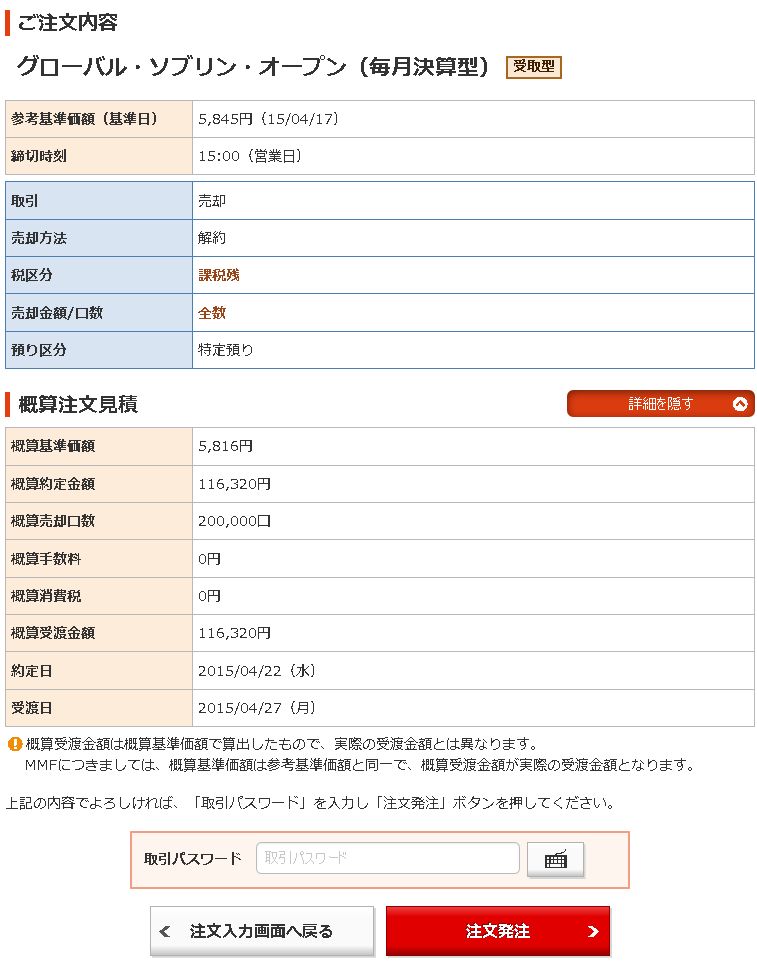Click the 課税残 tax category value
This screenshot has height=977, width=757.
[x=219, y=275]
